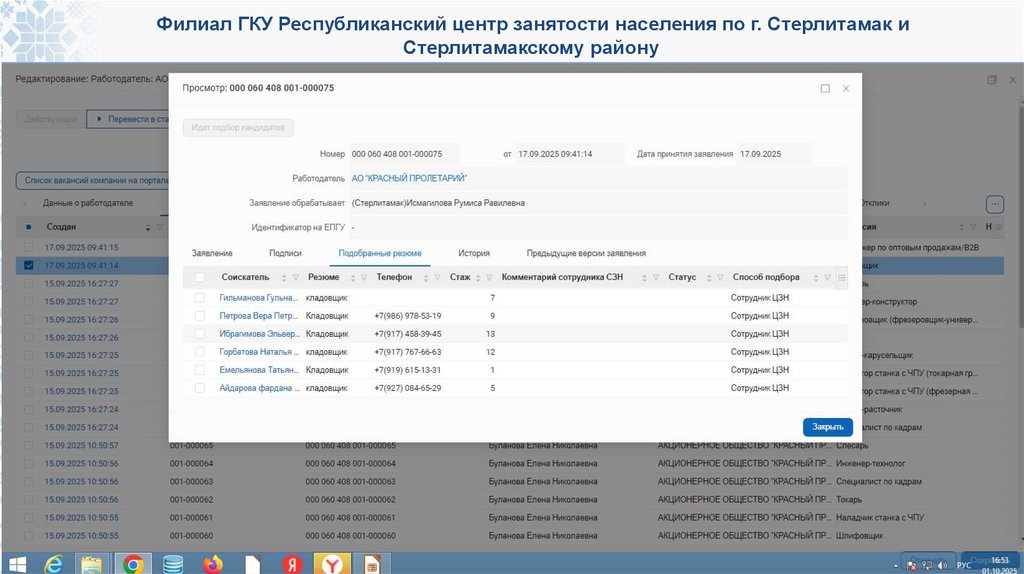This screenshot has height=574, width=1024.
Task: Open the database app on taskbar
Action: [173, 564]
